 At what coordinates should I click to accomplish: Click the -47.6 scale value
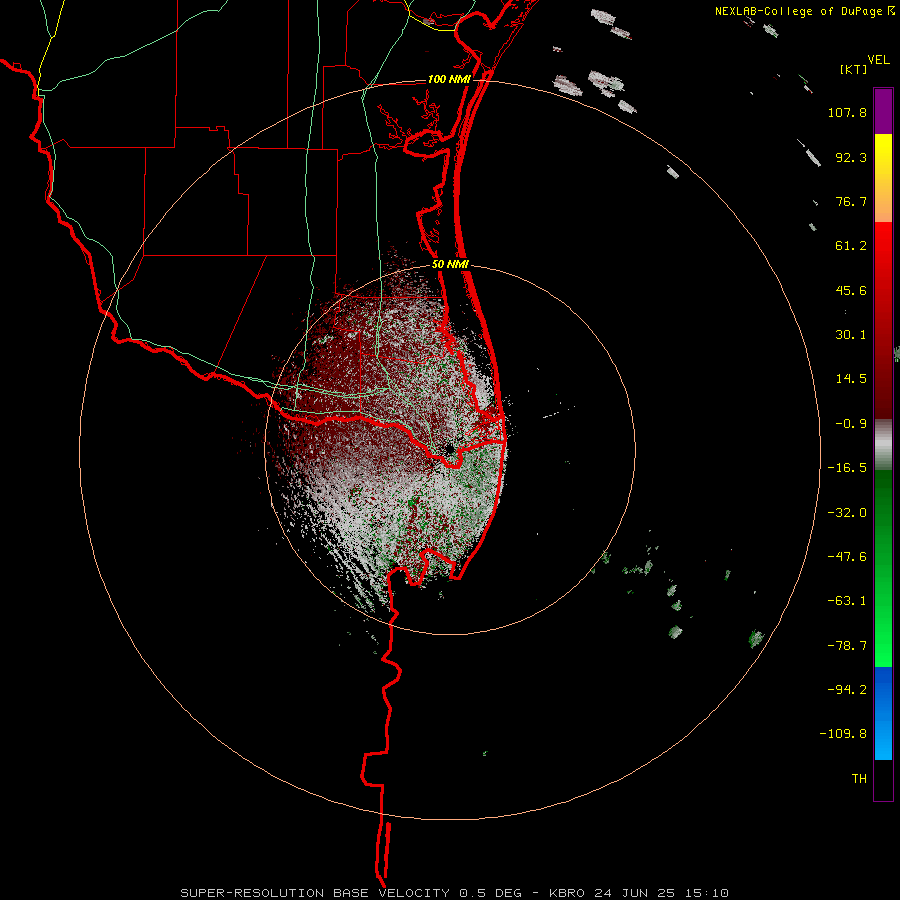pos(847,557)
